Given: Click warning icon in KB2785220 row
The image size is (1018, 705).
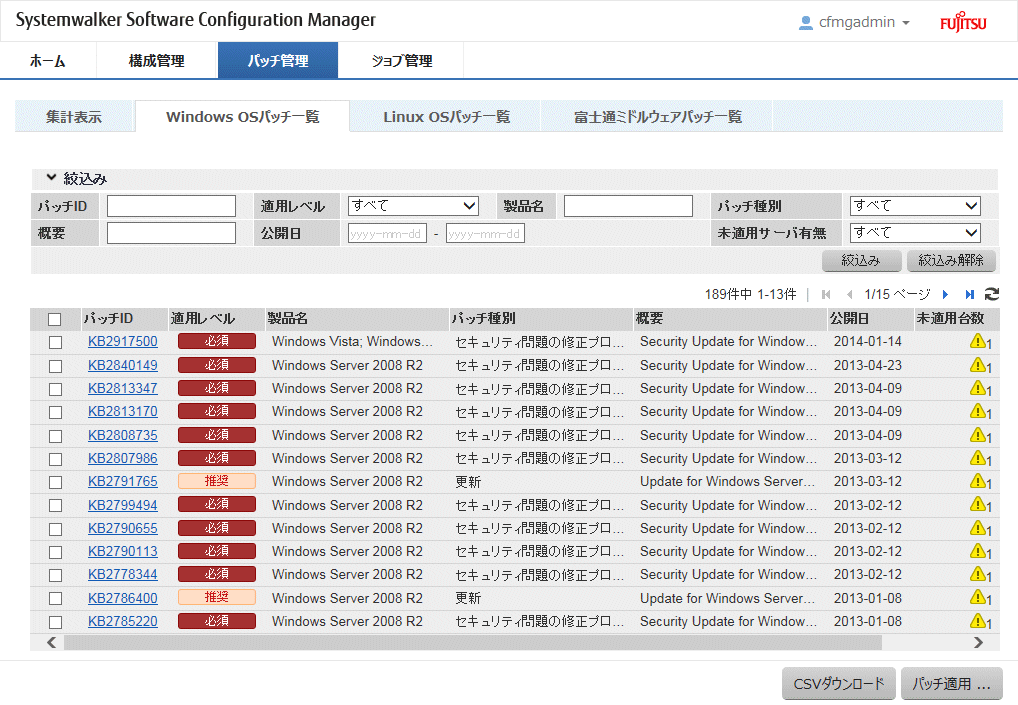Looking at the screenshot, I should [978, 621].
